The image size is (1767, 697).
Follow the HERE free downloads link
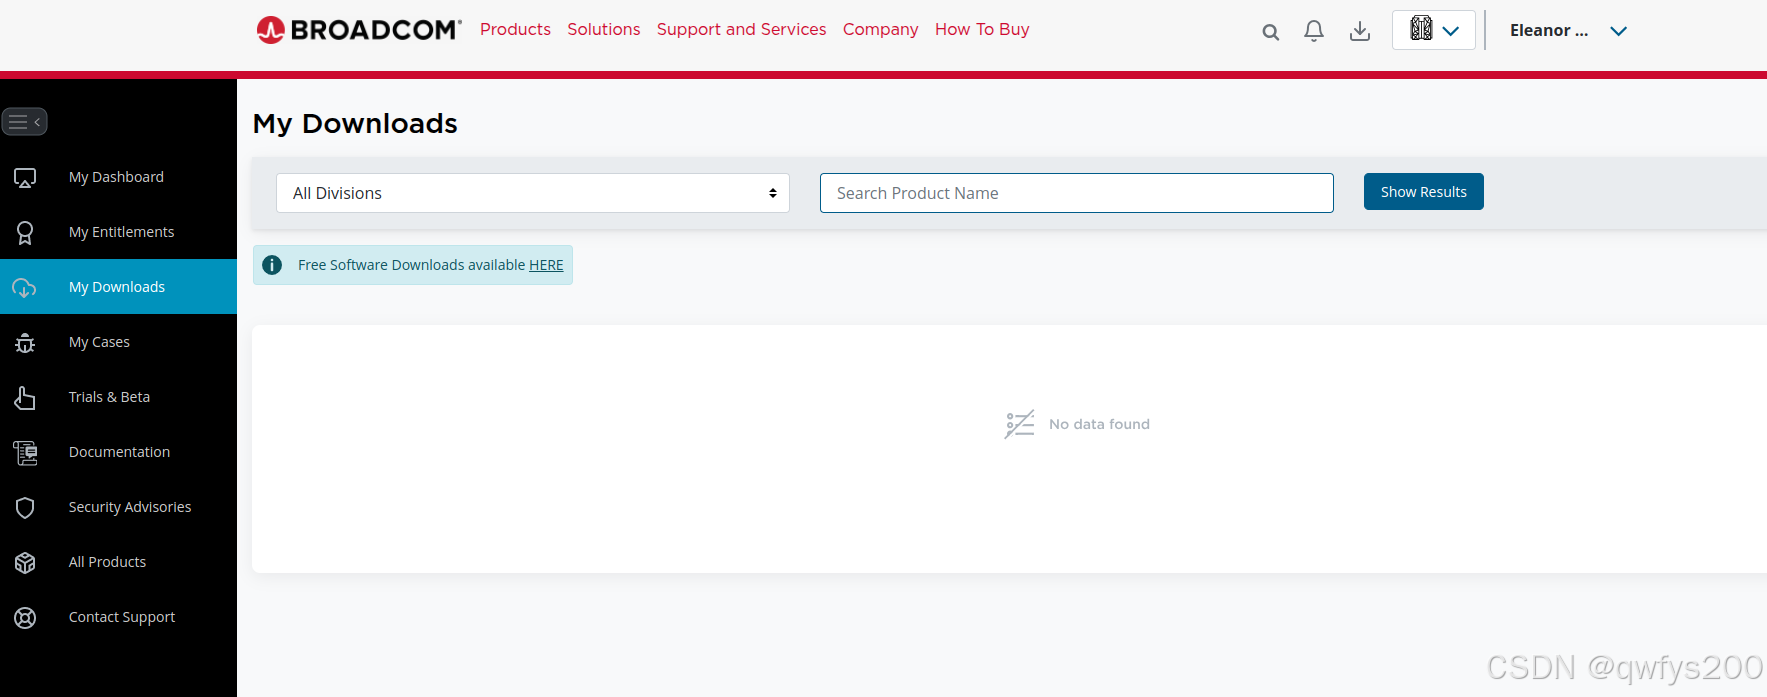[x=546, y=265]
